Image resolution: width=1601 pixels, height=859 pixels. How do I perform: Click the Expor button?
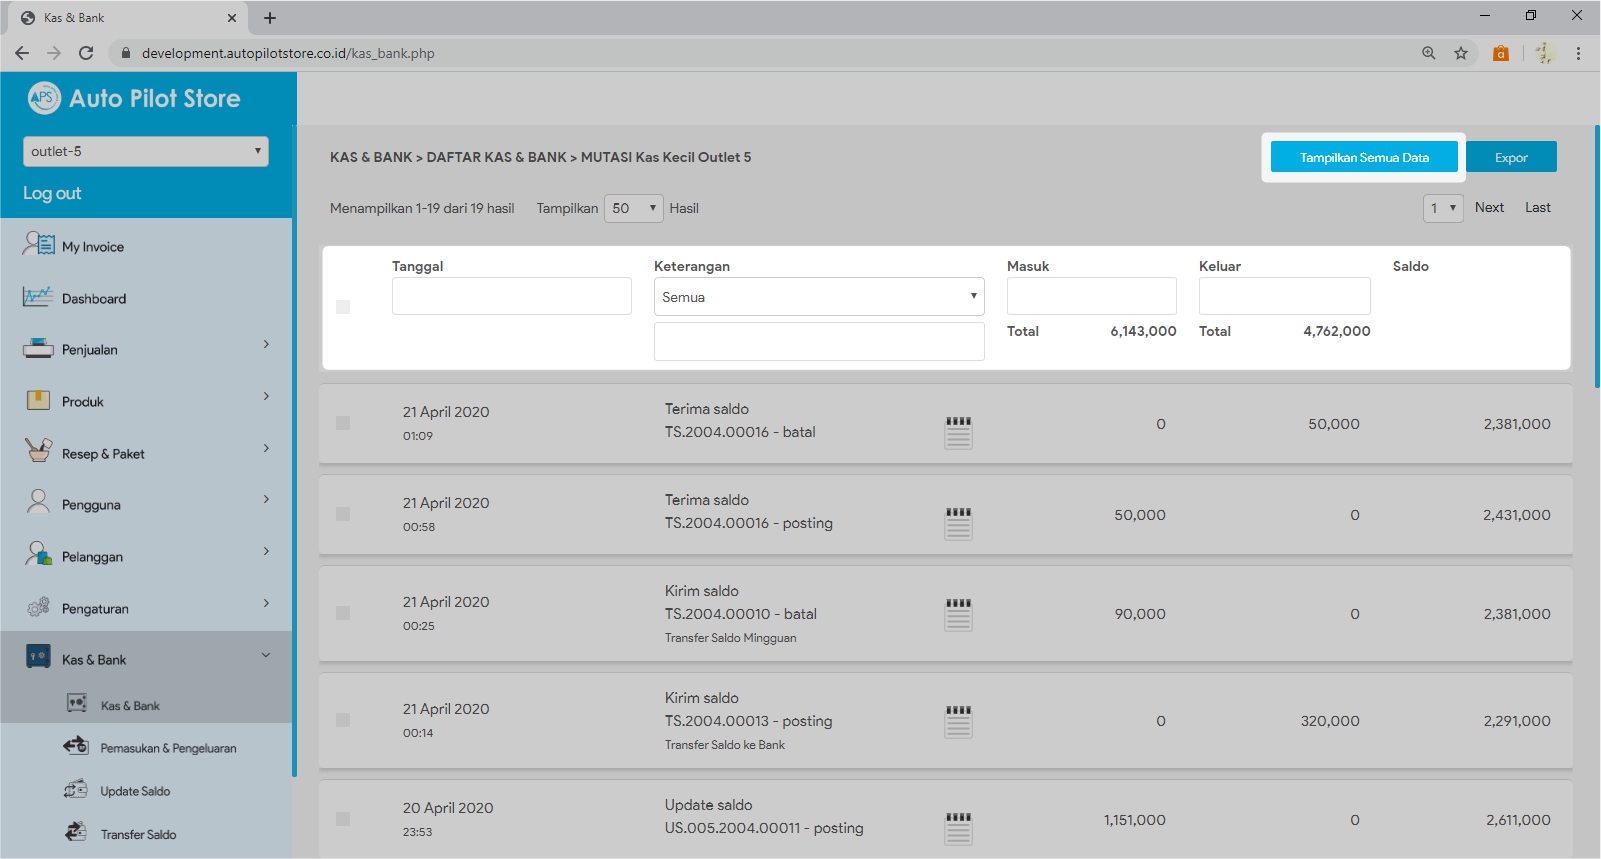pyautogui.click(x=1510, y=157)
